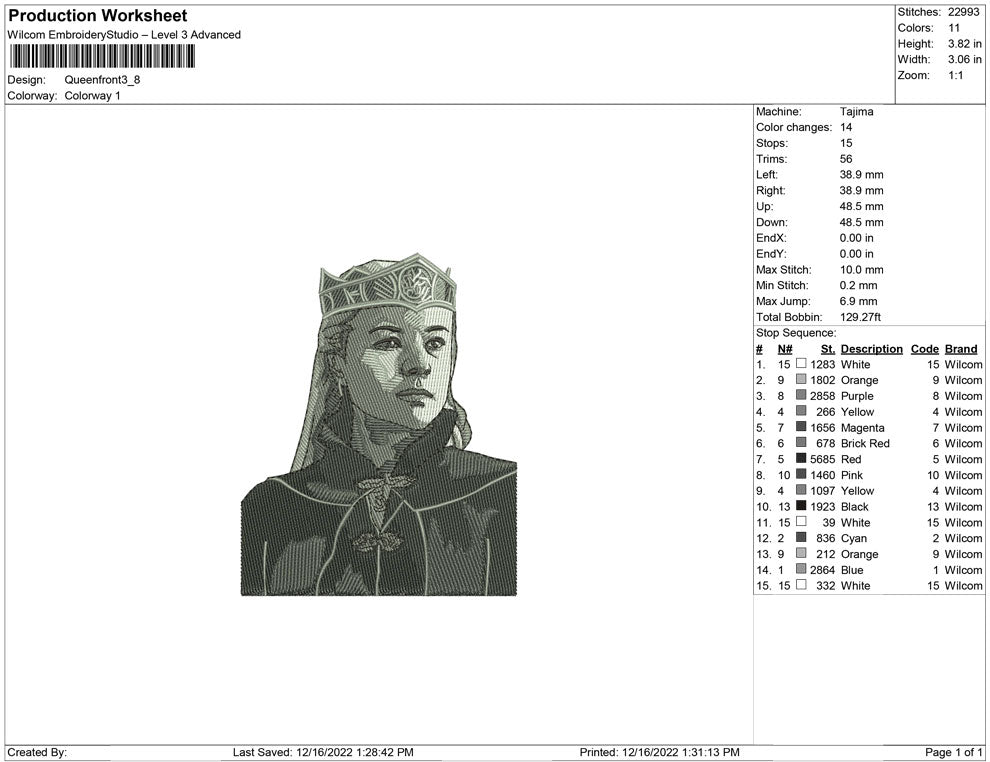Click the Zoom value 1:1
Screen dimensions: 990x762
click(955, 75)
